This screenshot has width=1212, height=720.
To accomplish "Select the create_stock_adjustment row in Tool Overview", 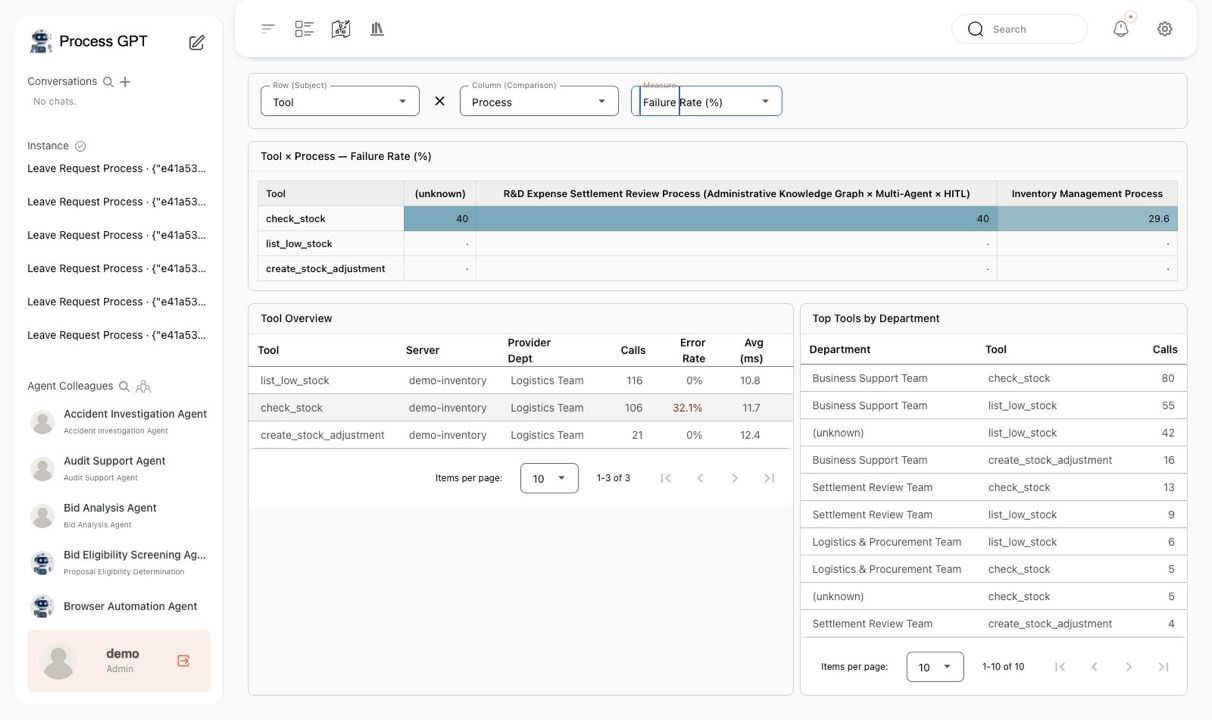I will click(520, 435).
